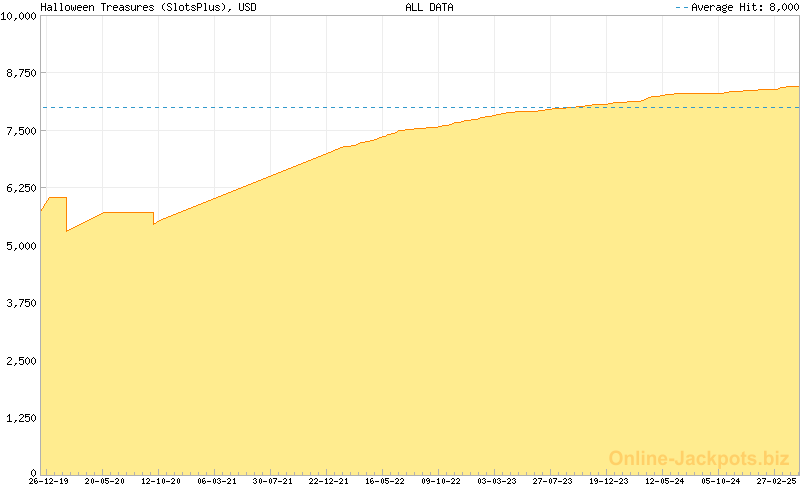Choose the 16-05-22 date marker
800x490 pixels.
[x=384, y=481]
